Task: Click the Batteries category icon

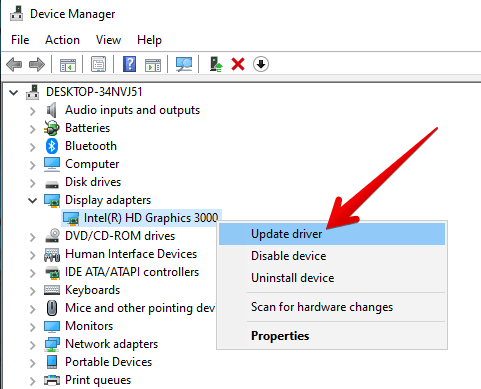Action: (x=52, y=128)
